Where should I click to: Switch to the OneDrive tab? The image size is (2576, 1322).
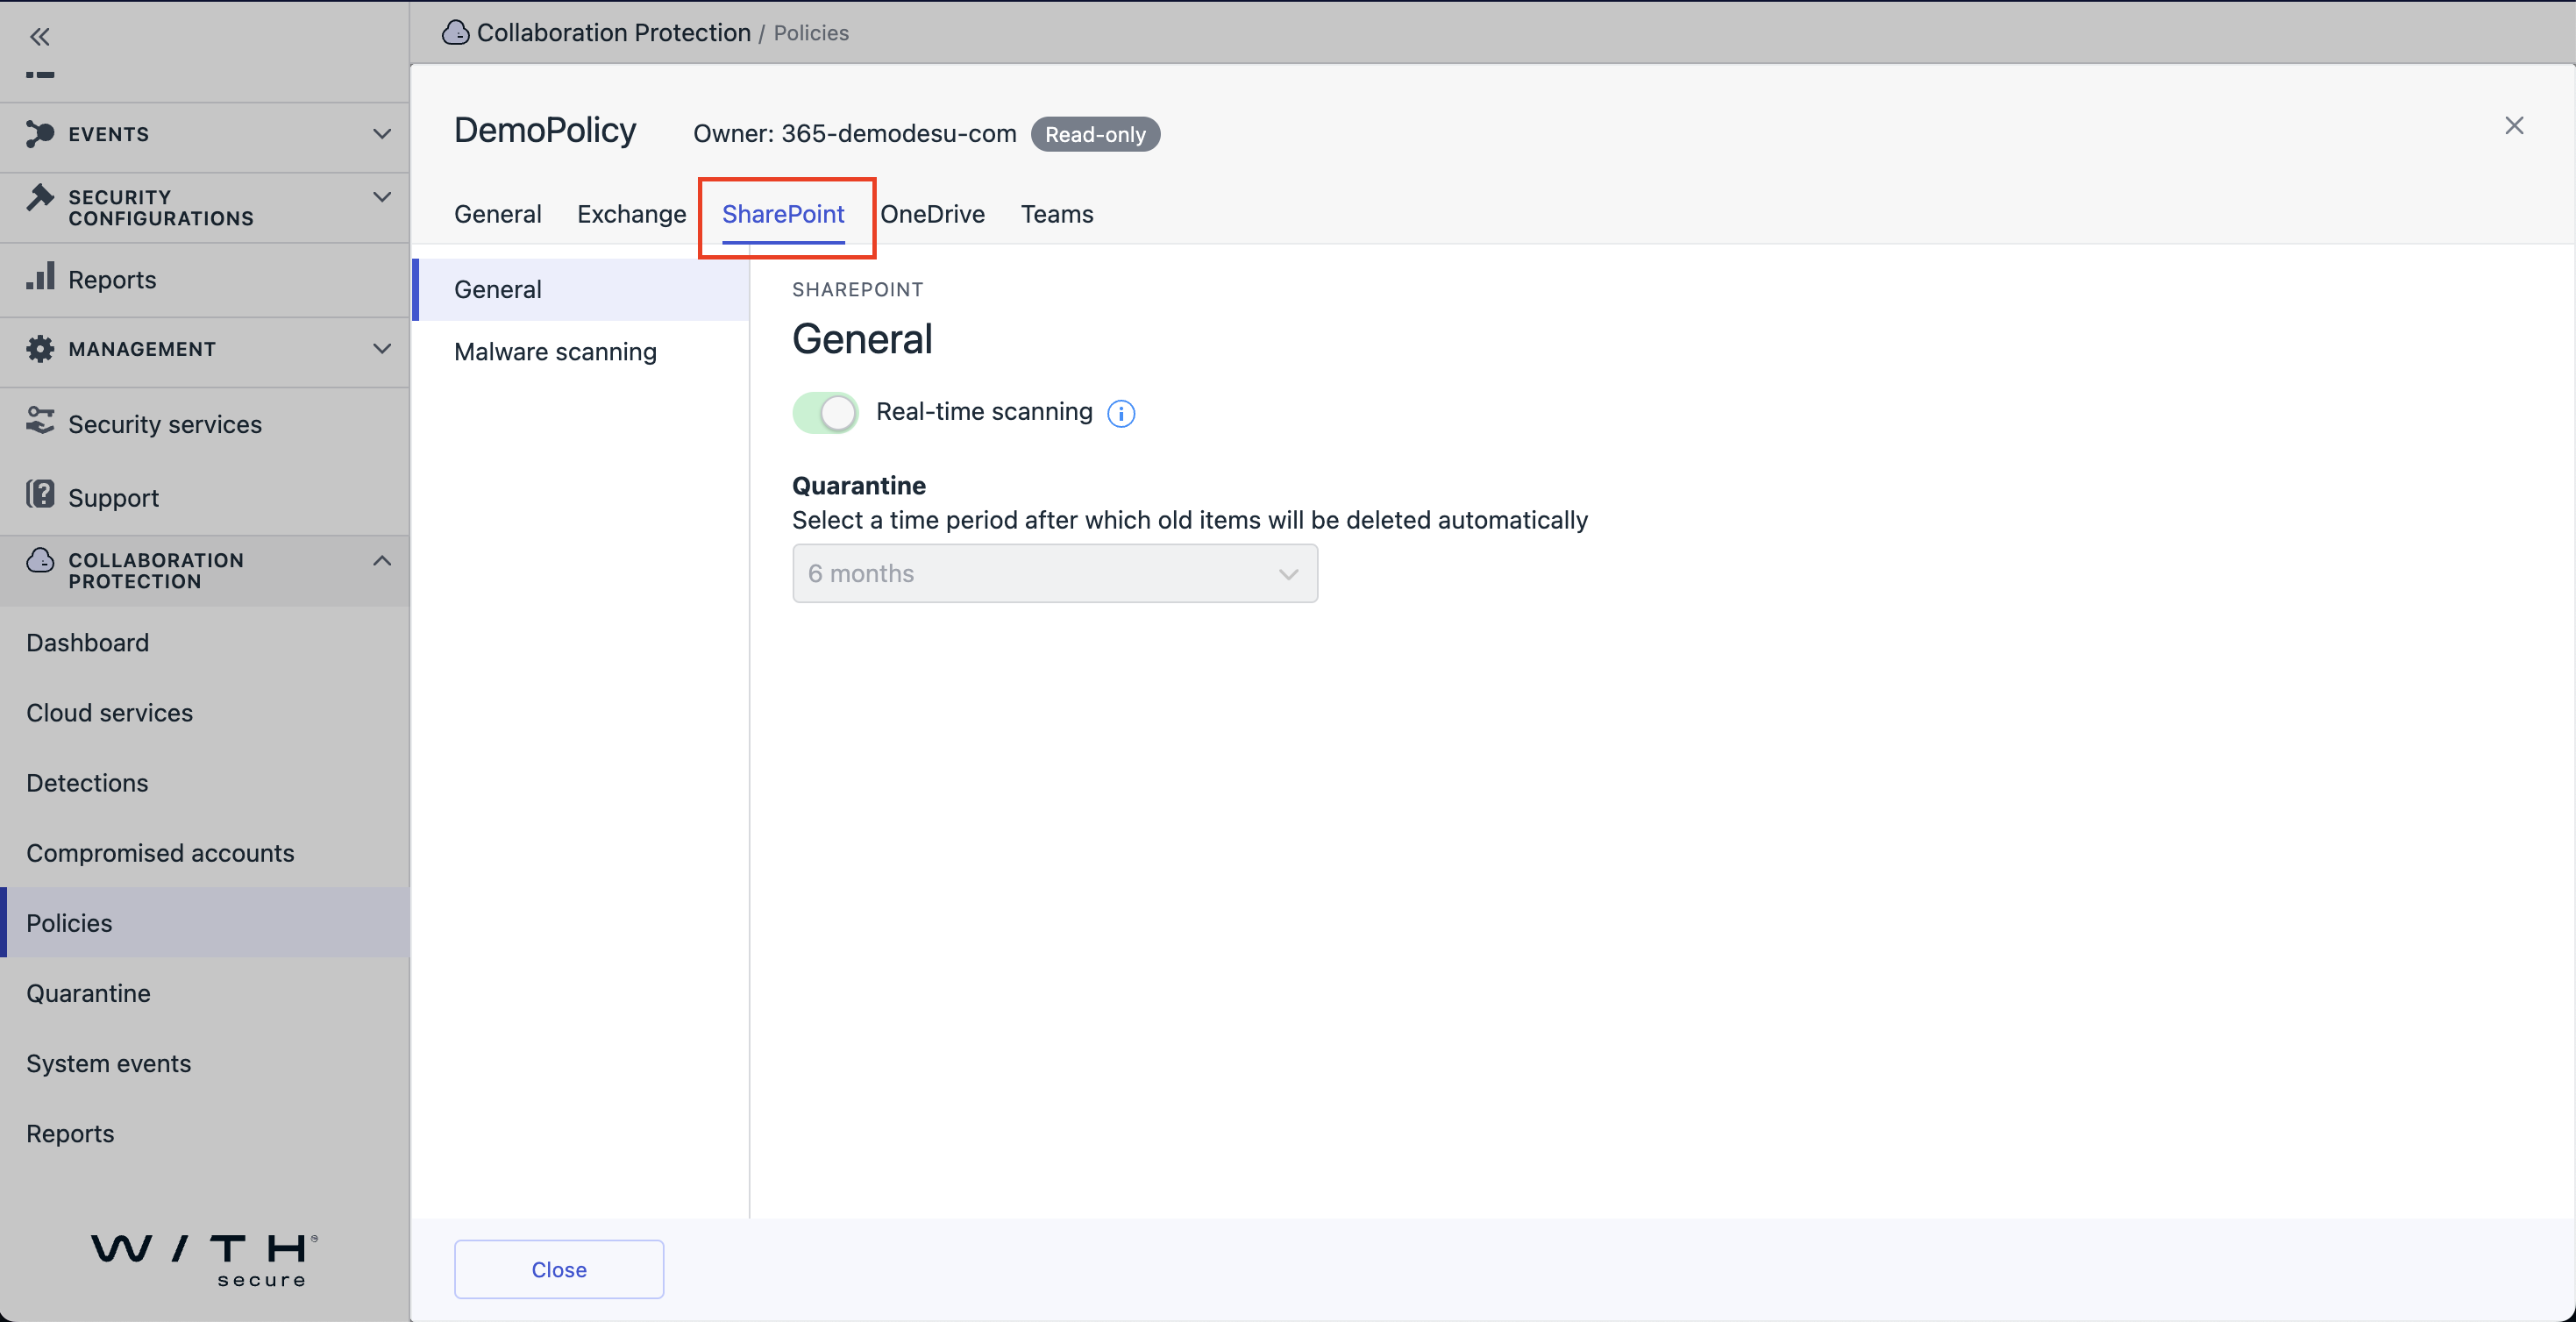point(932,214)
